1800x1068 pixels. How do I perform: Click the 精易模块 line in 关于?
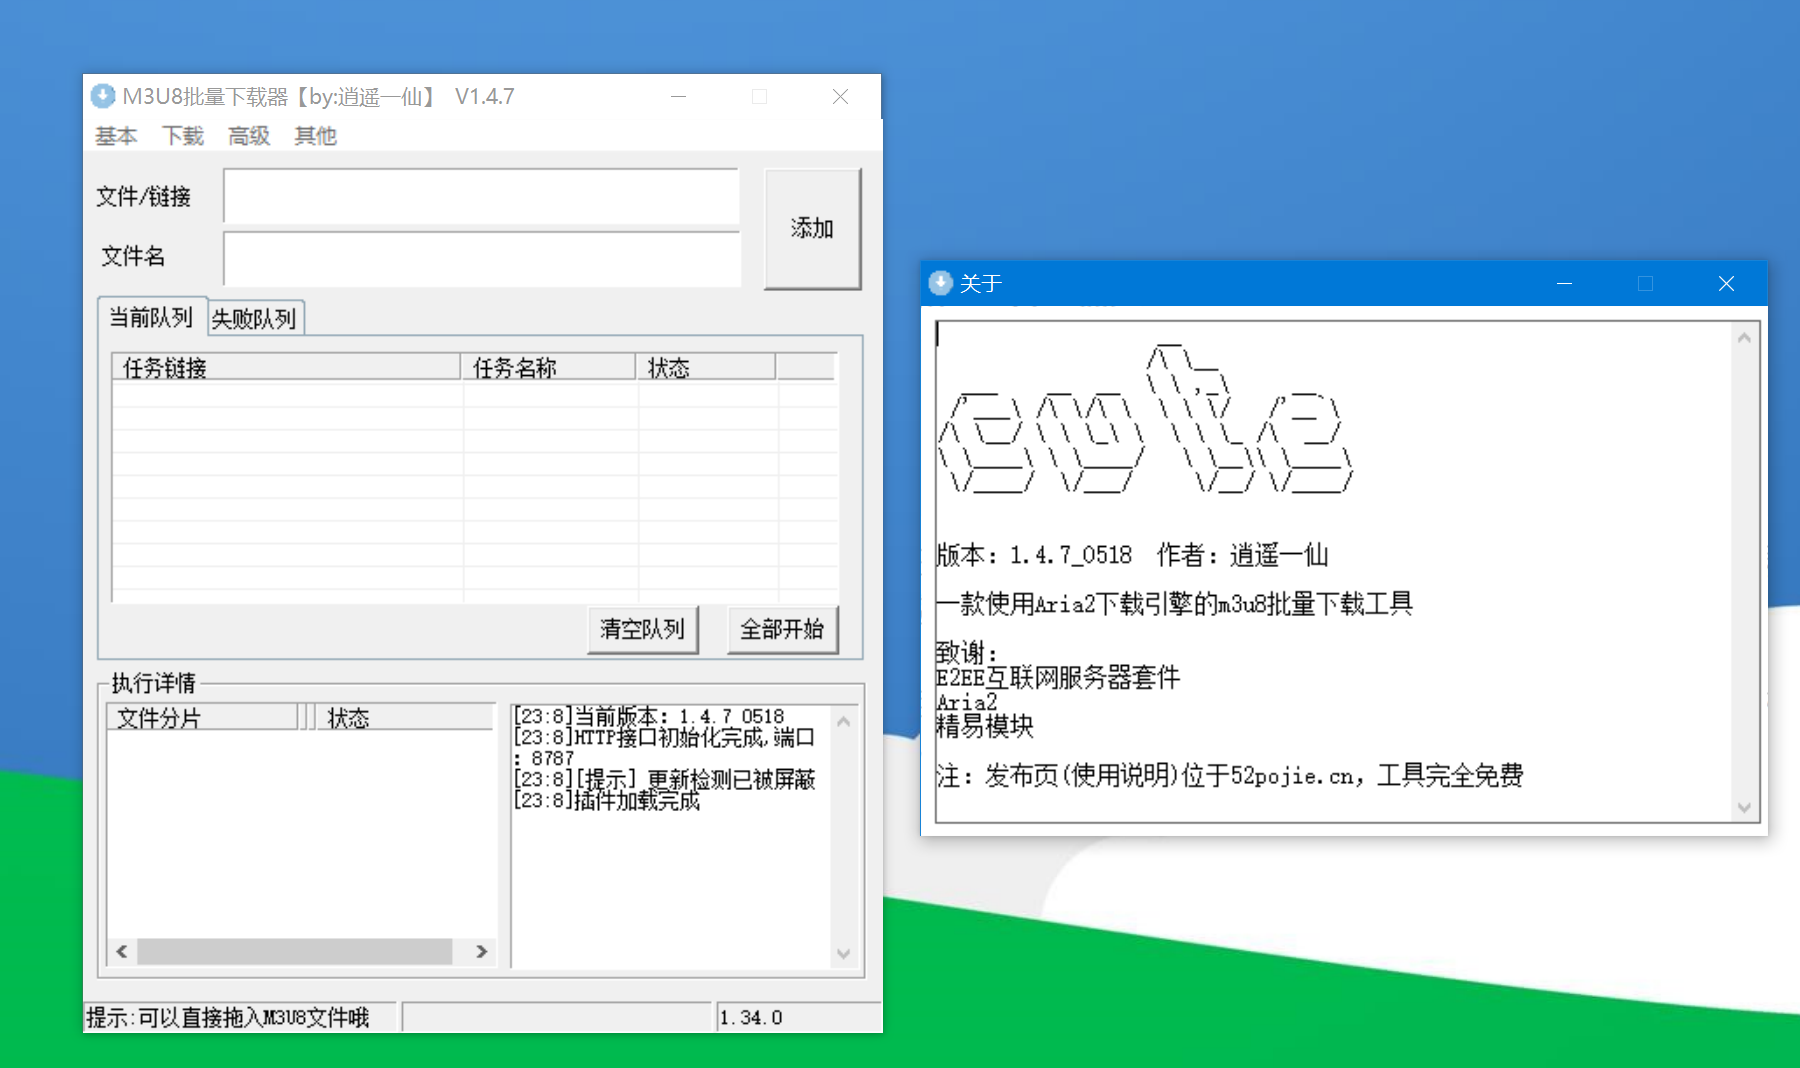pyautogui.click(x=985, y=726)
